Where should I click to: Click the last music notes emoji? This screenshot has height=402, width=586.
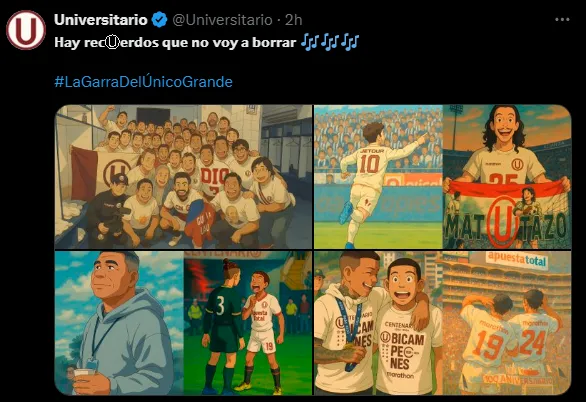coord(351,42)
